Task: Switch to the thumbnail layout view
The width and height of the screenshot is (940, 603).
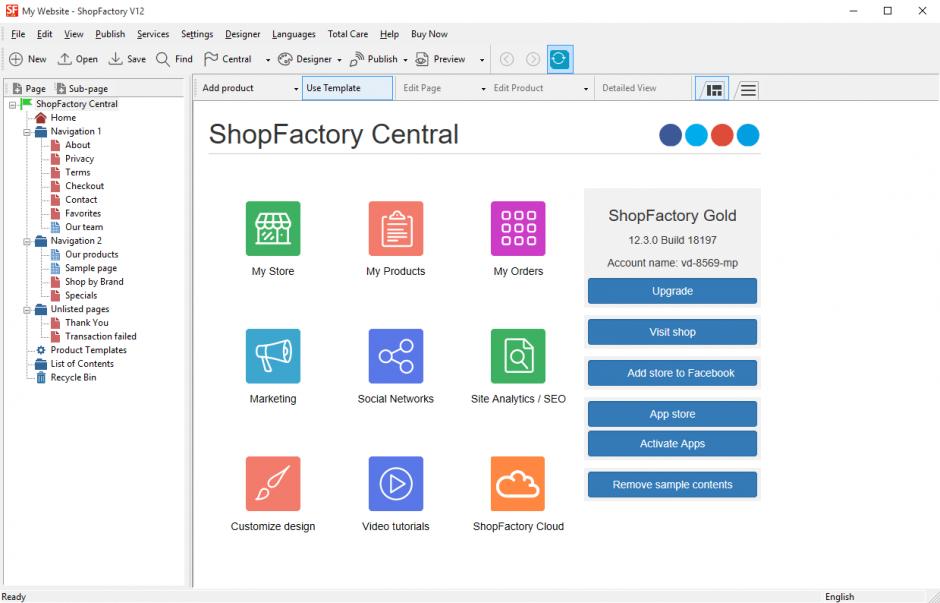Action: 713,89
